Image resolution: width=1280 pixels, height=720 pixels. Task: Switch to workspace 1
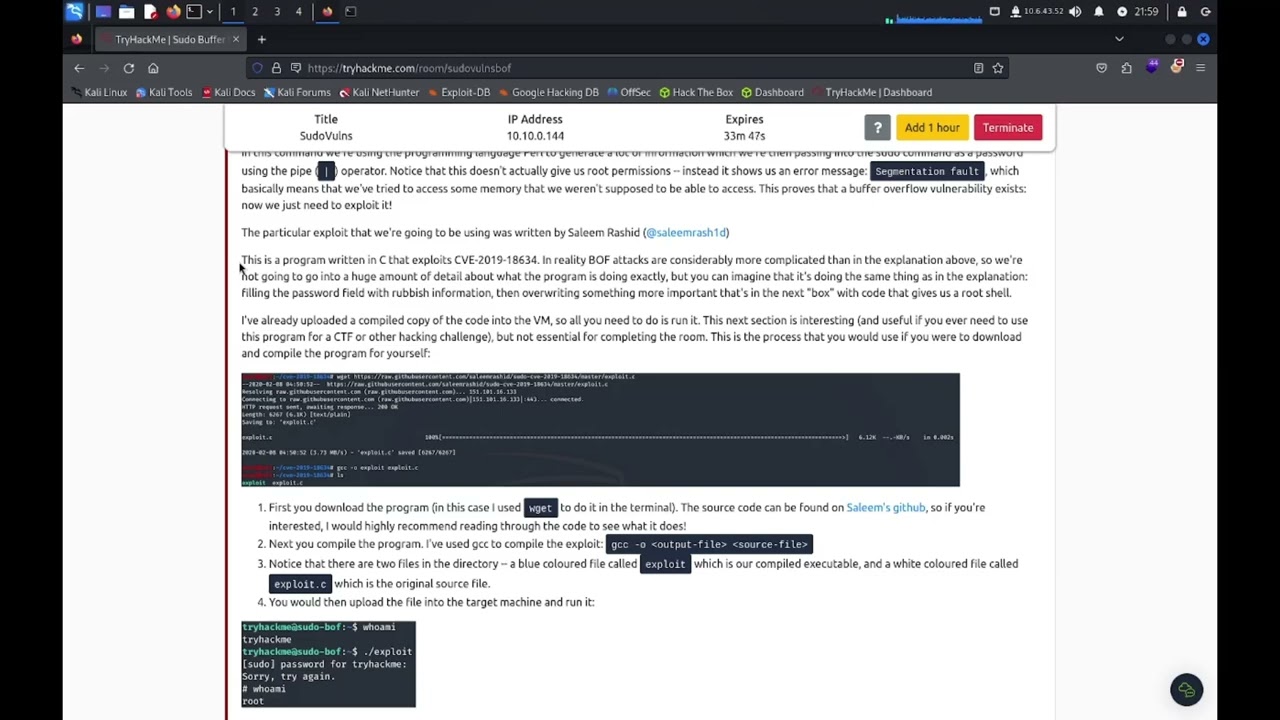pyautogui.click(x=233, y=12)
